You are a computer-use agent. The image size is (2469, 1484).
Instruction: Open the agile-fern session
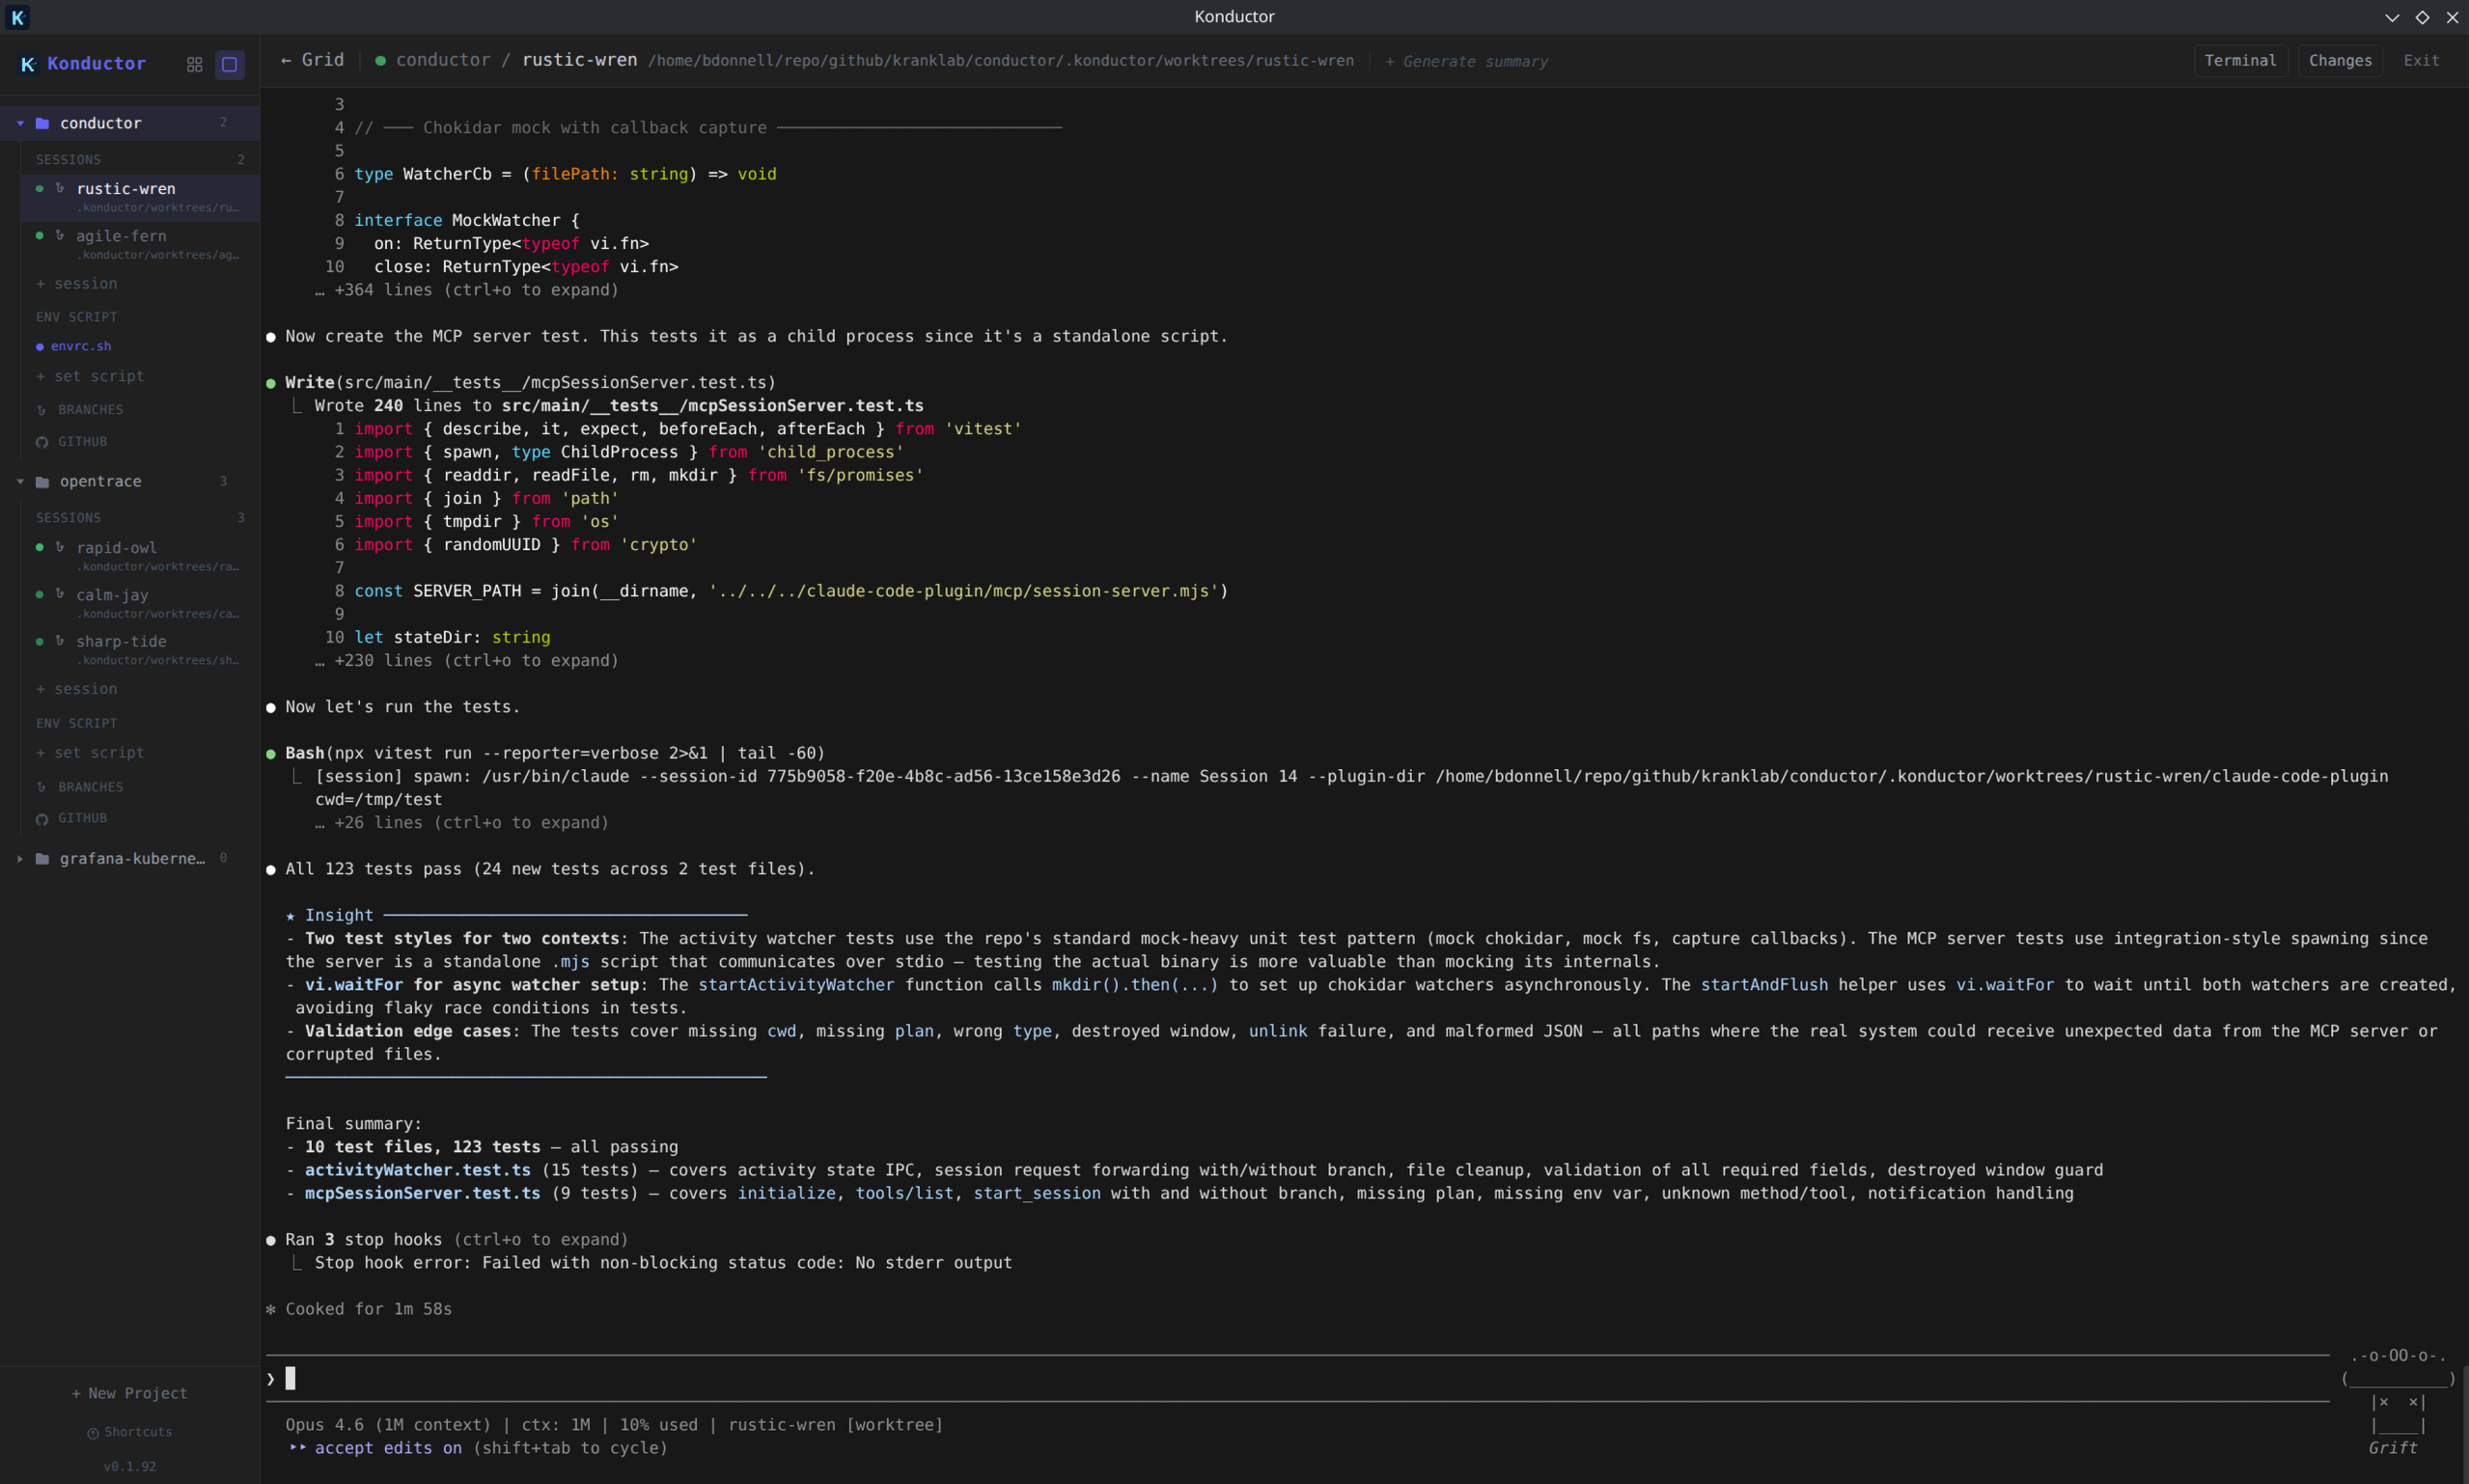tap(140, 244)
